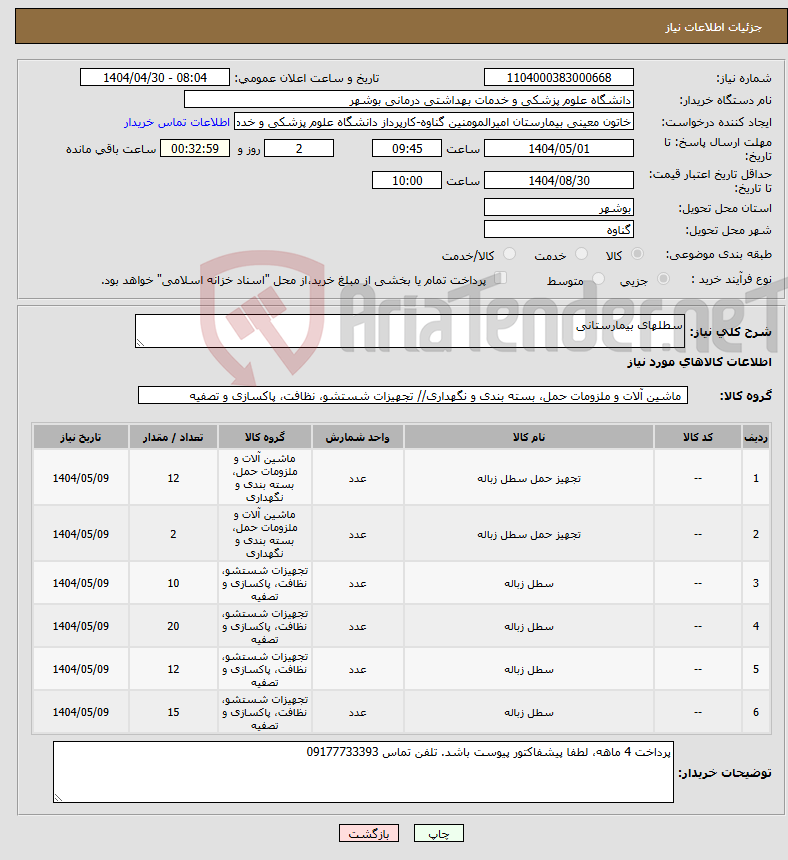Click the price validity date 1404/08/30
788x860 pixels.
click(x=559, y=180)
